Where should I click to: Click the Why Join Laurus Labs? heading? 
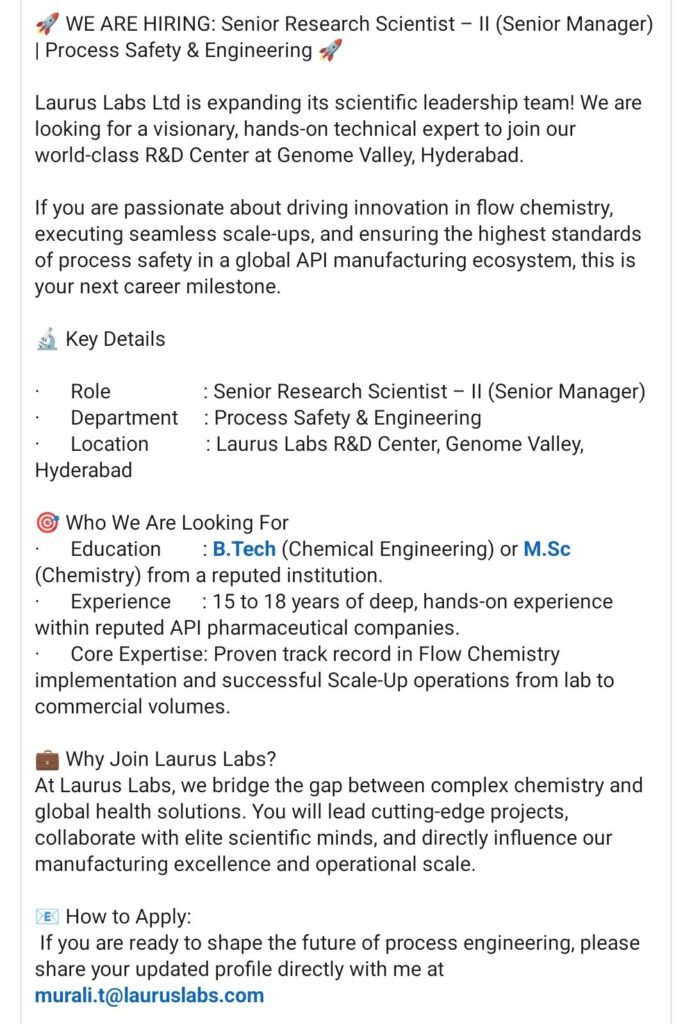(171, 760)
